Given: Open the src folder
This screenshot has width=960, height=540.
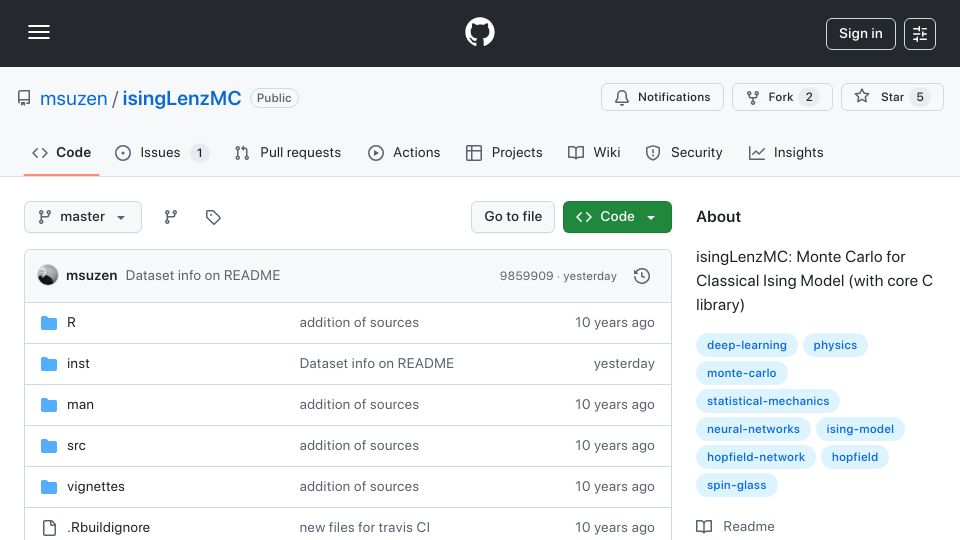Looking at the screenshot, I should (x=76, y=446).
